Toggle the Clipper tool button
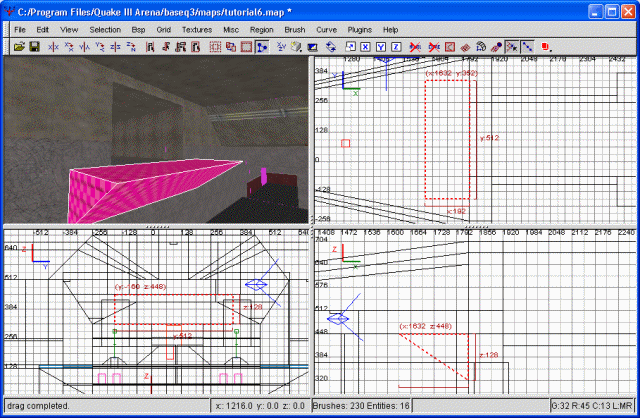640x418 pixels. (262, 47)
